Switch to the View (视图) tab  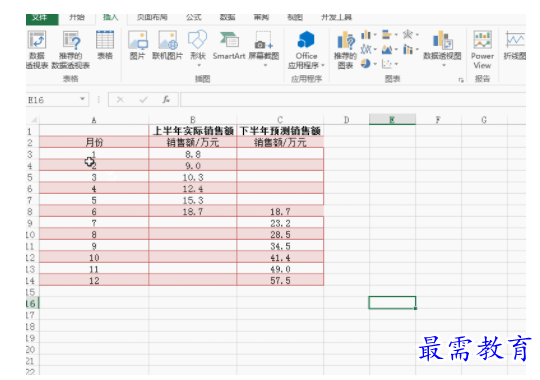tap(295, 17)
